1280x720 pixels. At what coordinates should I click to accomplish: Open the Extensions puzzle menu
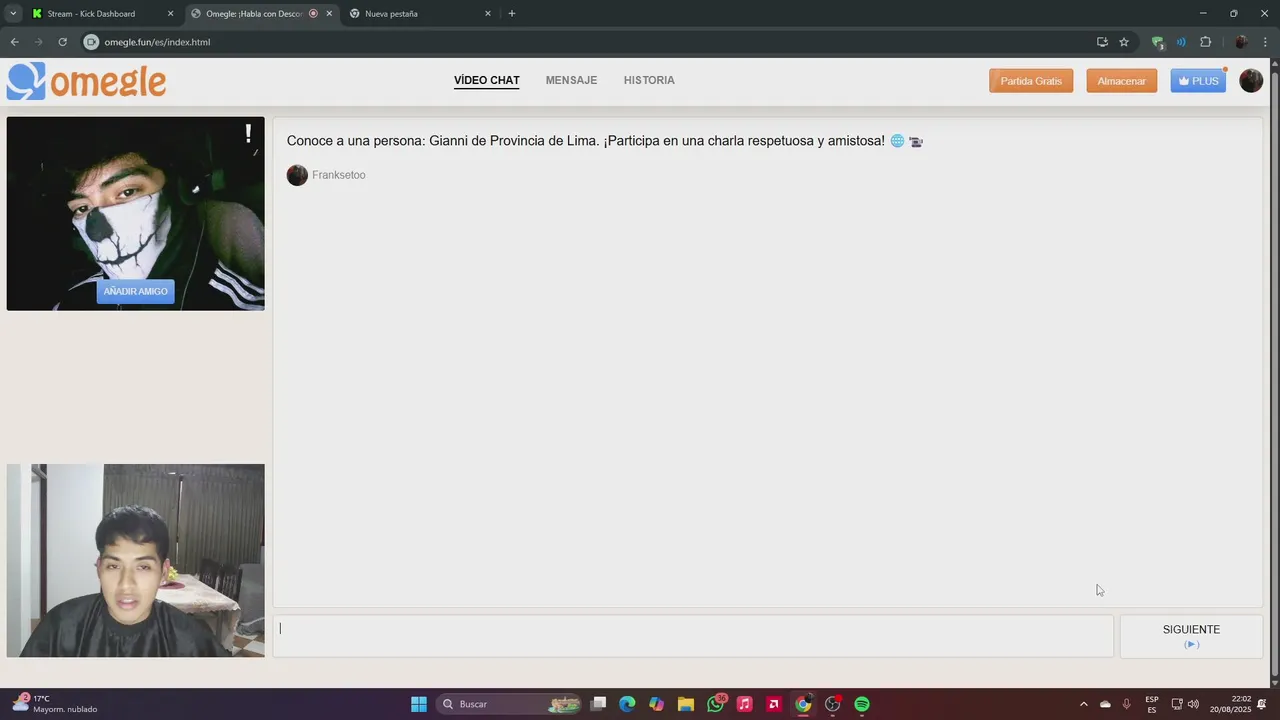click(x=1205, y=42)
